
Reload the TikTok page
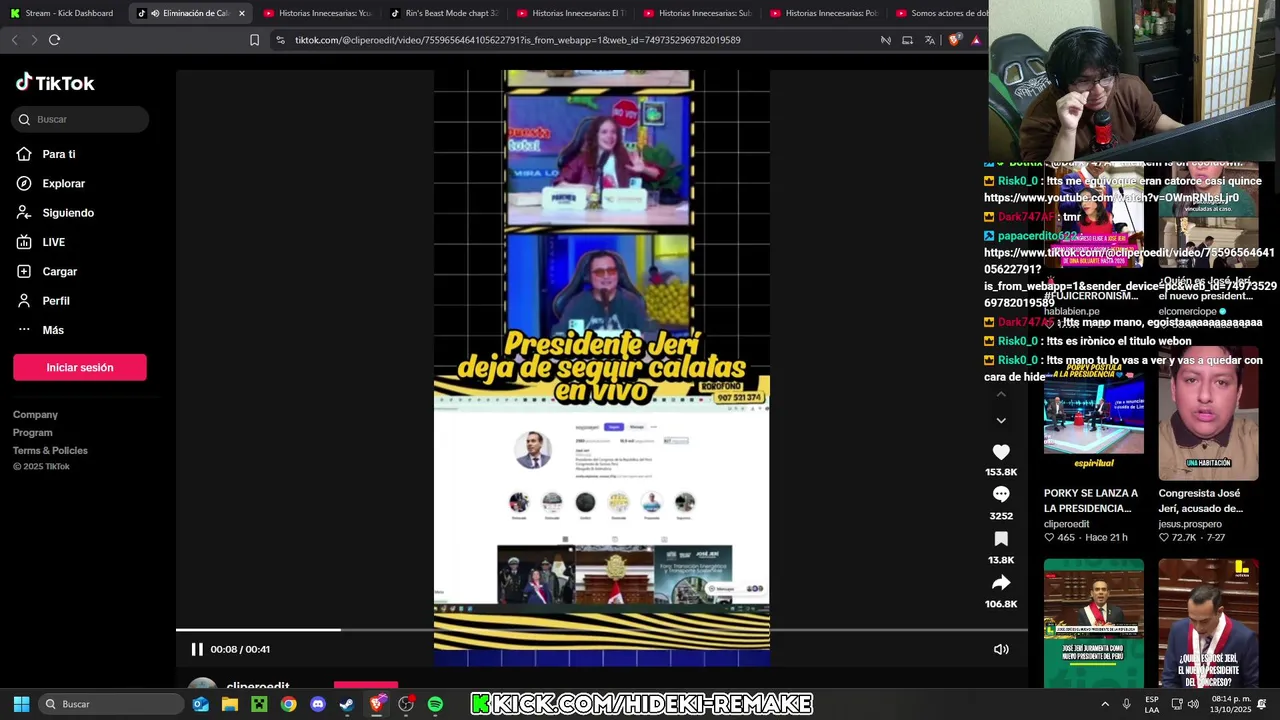coord(54,40)
